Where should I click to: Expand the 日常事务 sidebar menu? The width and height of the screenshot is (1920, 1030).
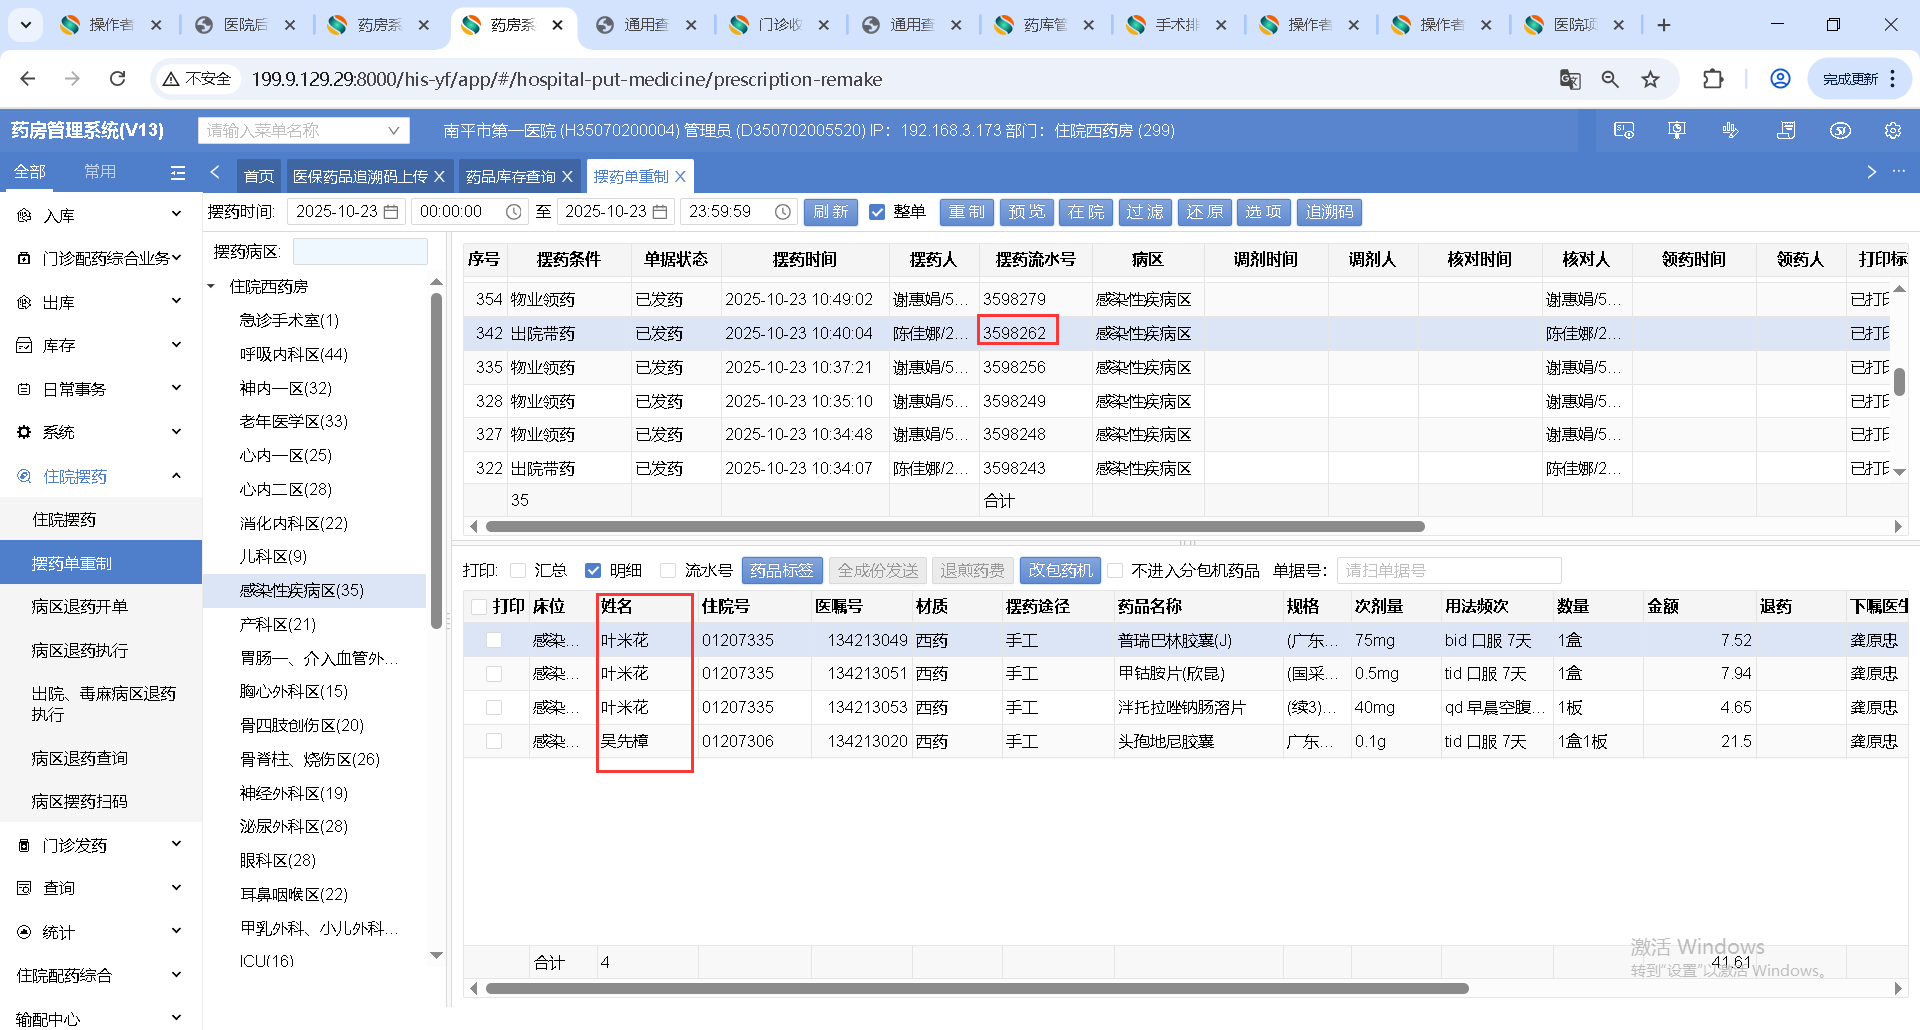pos(100,389)
